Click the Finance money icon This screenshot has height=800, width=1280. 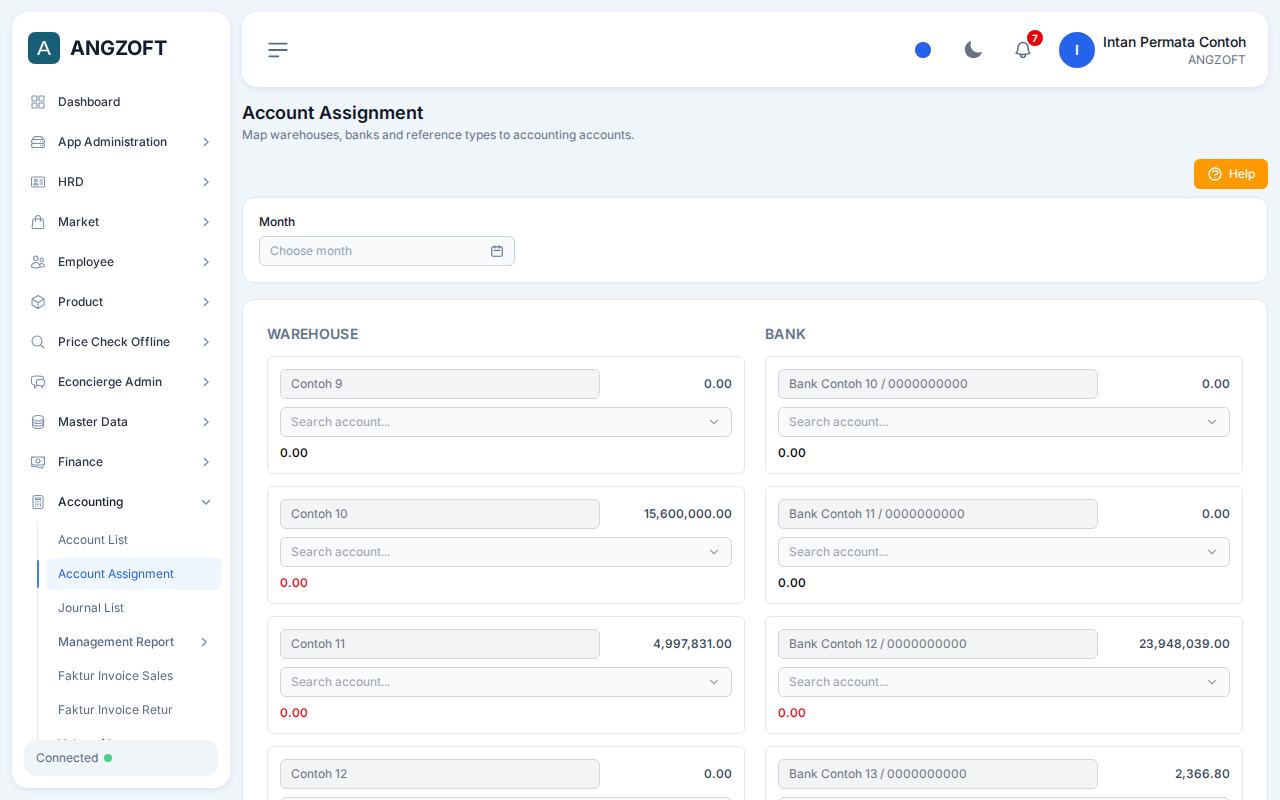38,462
